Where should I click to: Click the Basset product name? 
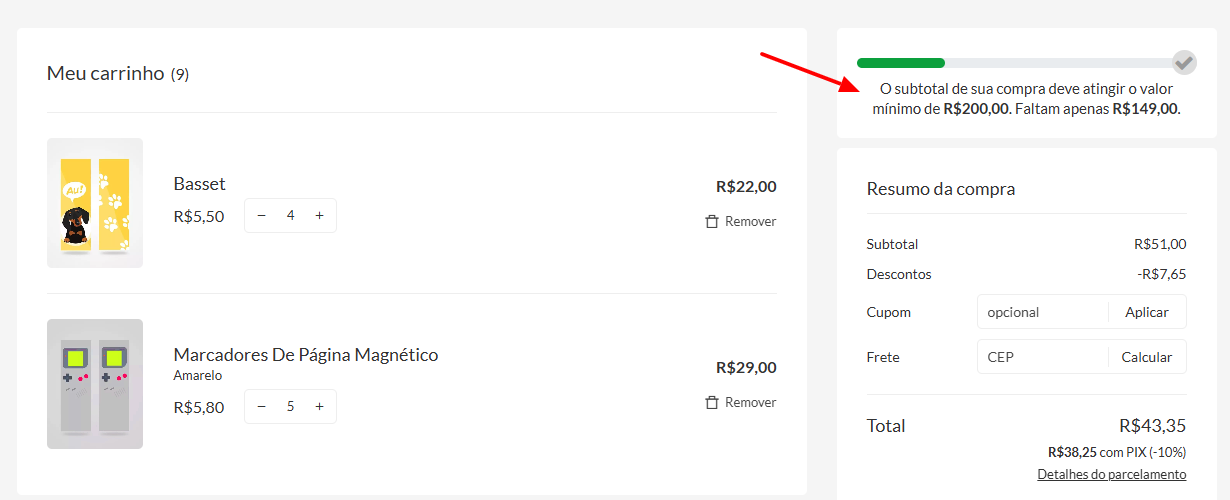200,184
